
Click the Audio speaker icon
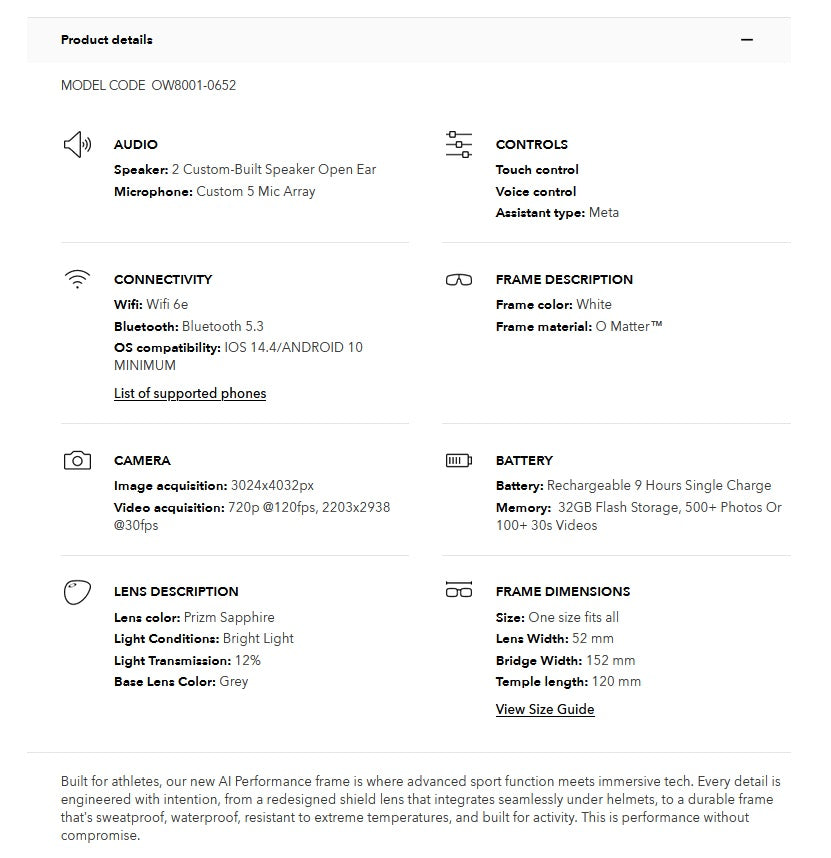(x=77, y=145)
